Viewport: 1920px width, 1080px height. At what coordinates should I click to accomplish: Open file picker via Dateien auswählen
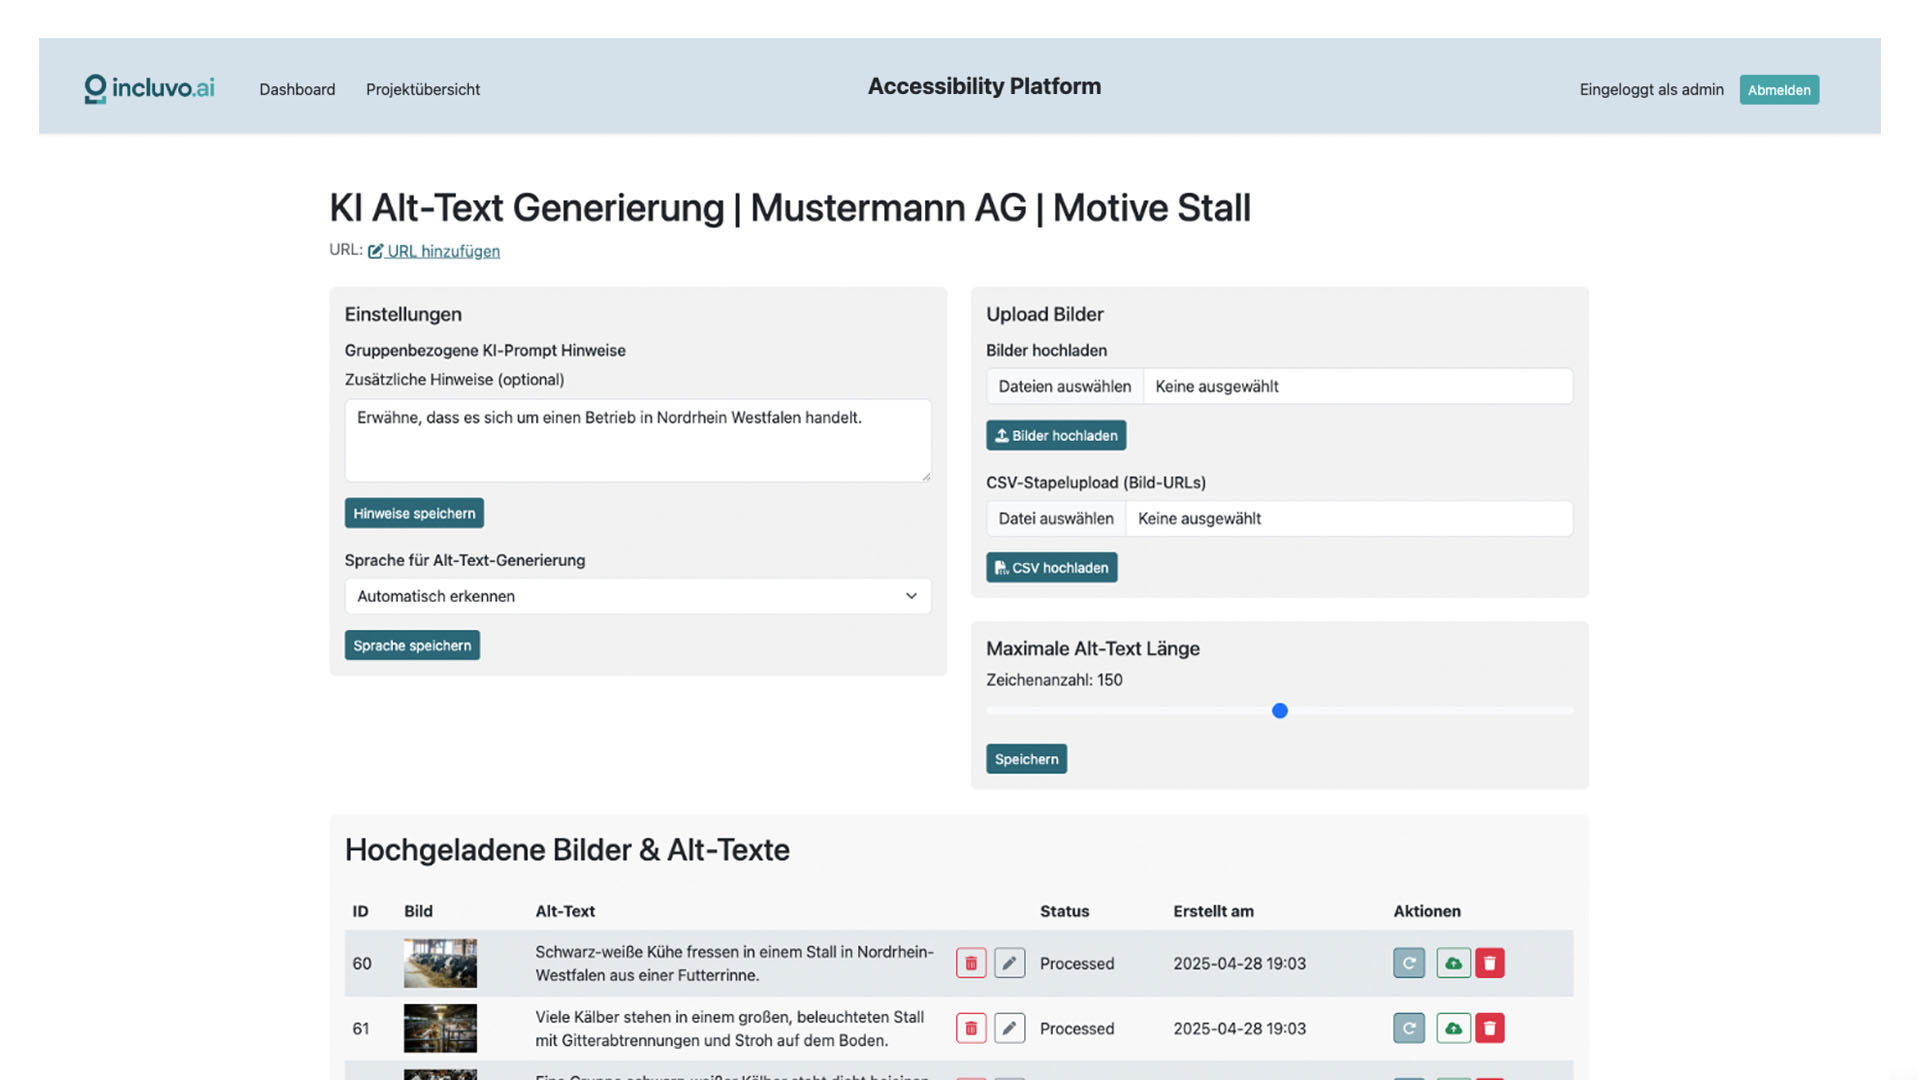click(x=1063, y=386)
